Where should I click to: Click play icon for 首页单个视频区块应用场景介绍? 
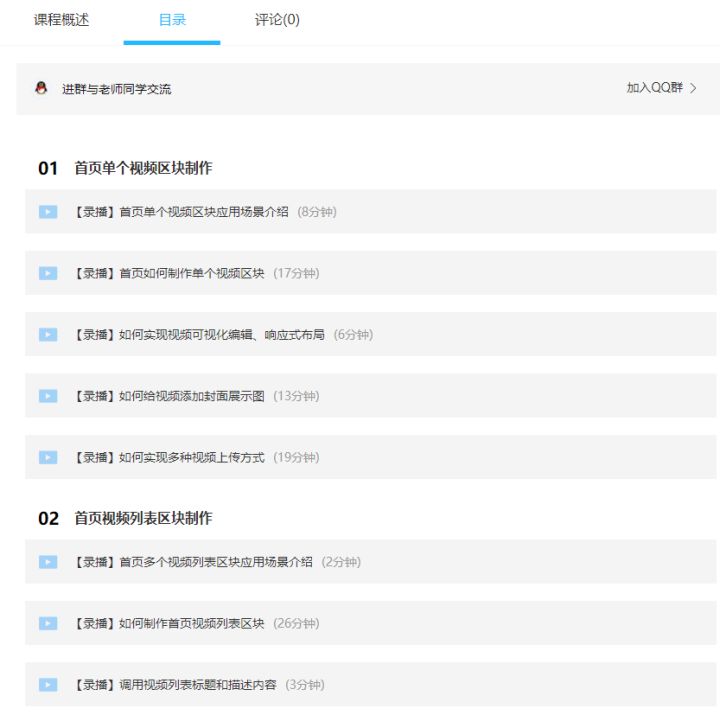click(x=48, y=211)
